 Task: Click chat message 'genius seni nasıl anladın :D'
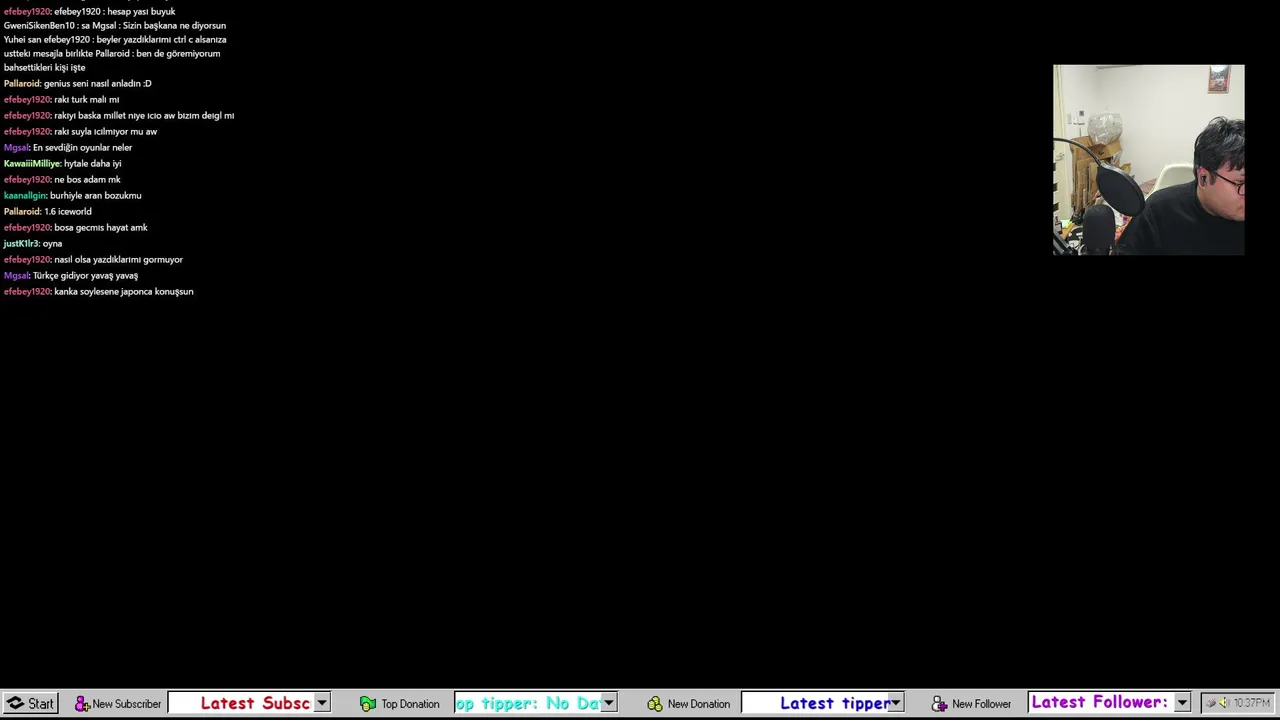(x=98, y=83)
